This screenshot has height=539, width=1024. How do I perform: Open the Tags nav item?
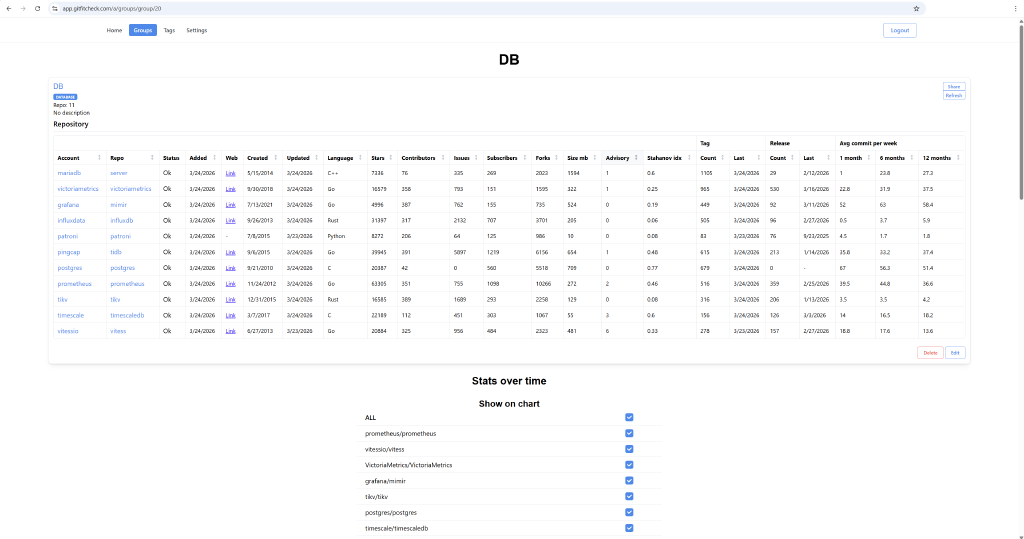(x=169, y=30)
